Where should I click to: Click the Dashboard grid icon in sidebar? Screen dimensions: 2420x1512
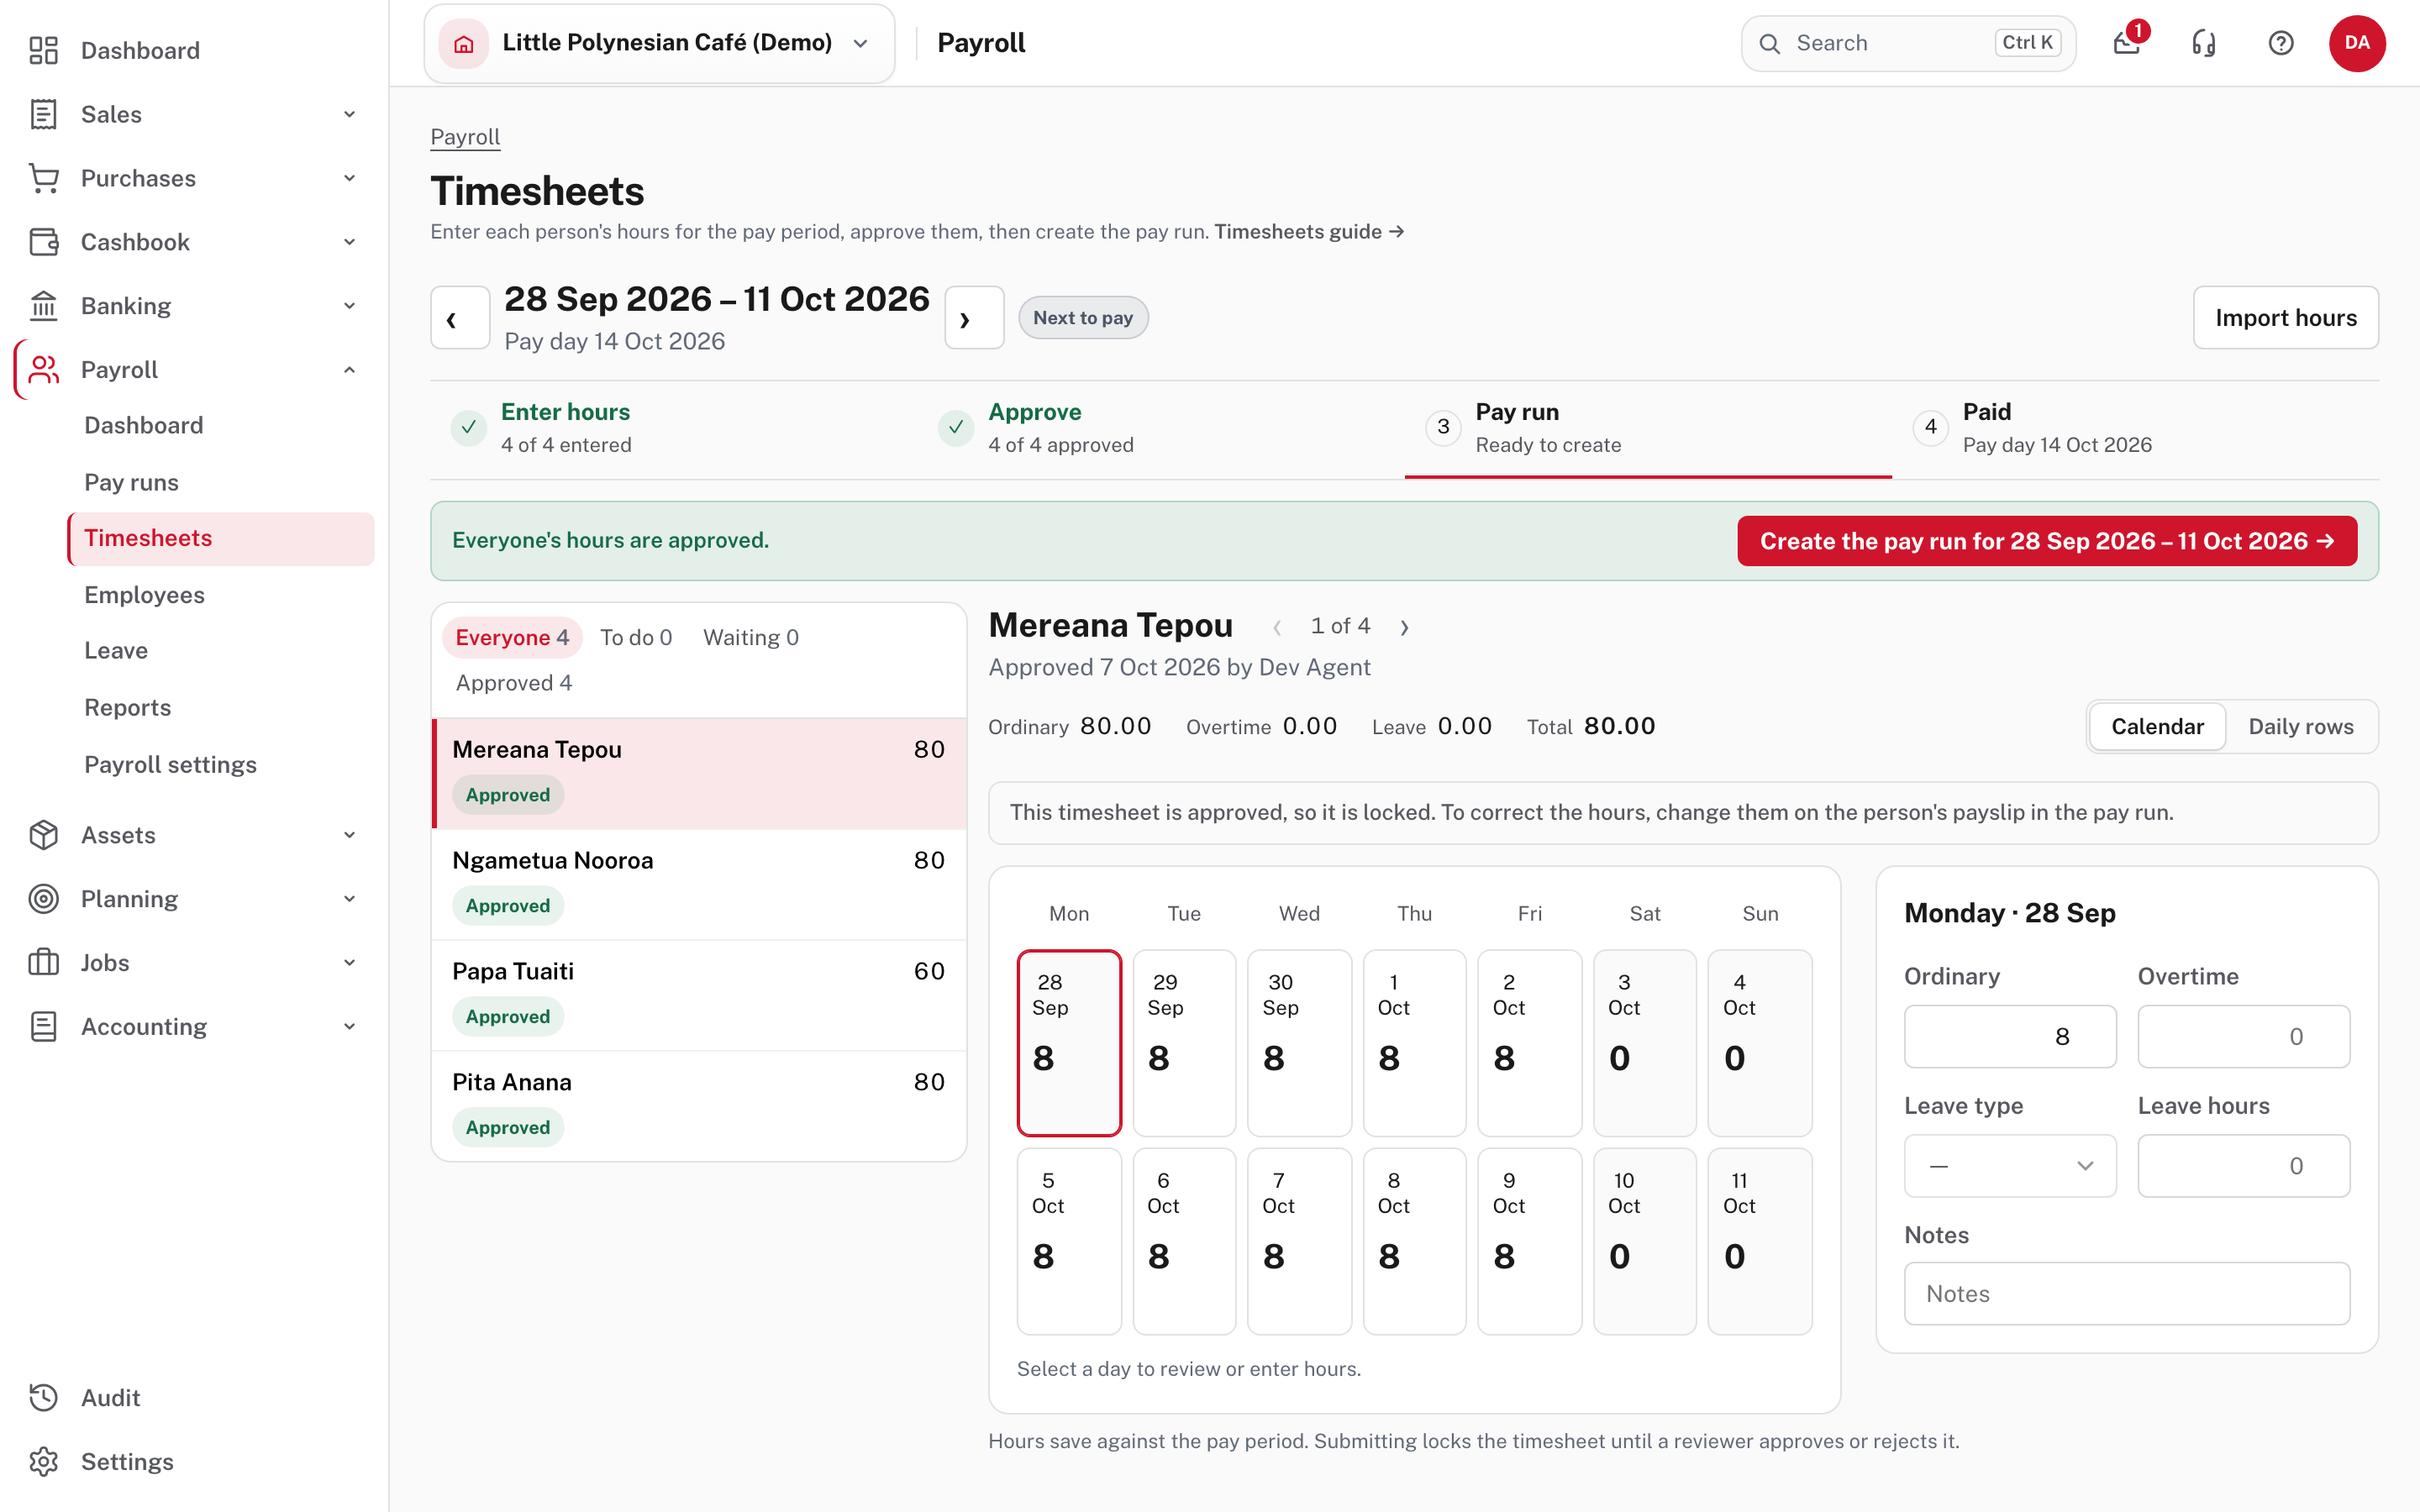pyautogui.click(x=43, y=50)
